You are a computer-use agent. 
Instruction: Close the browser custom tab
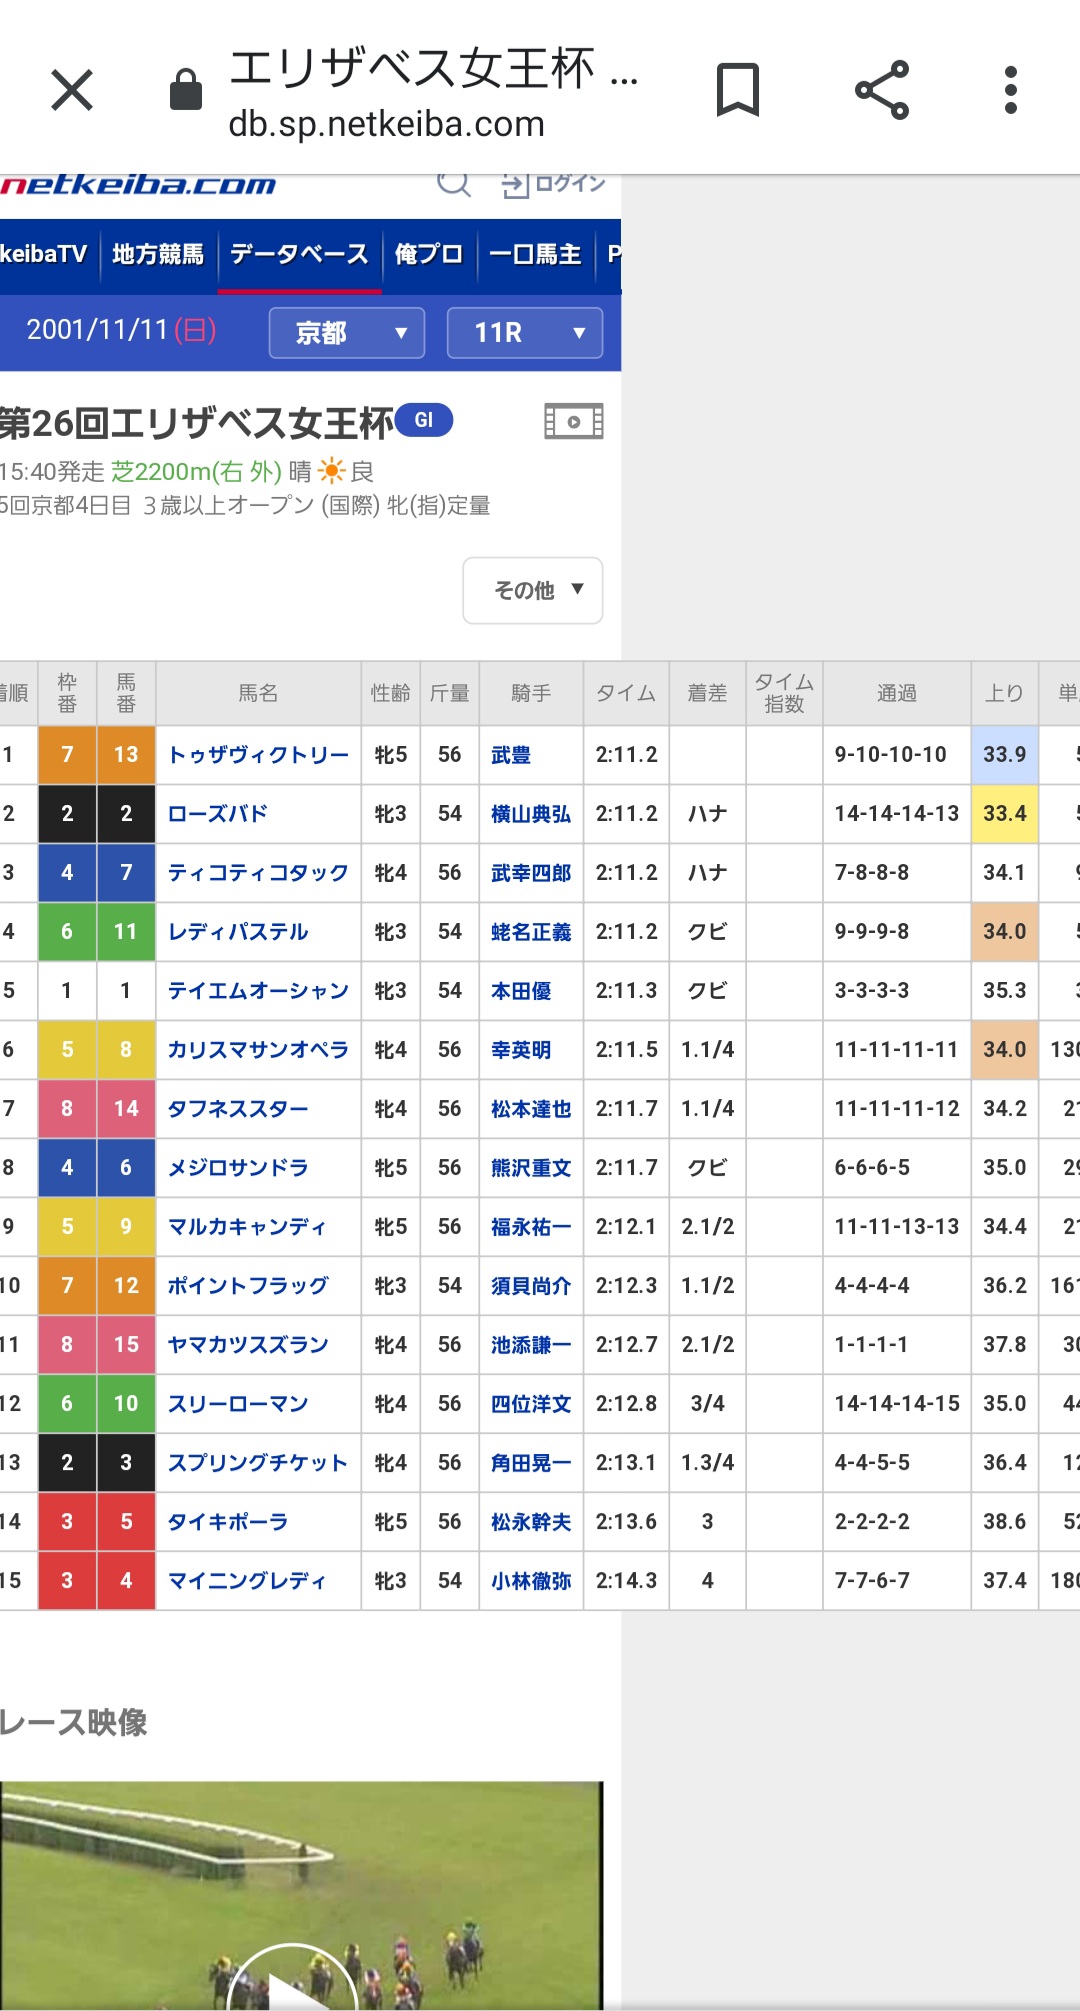coord(72,91)
